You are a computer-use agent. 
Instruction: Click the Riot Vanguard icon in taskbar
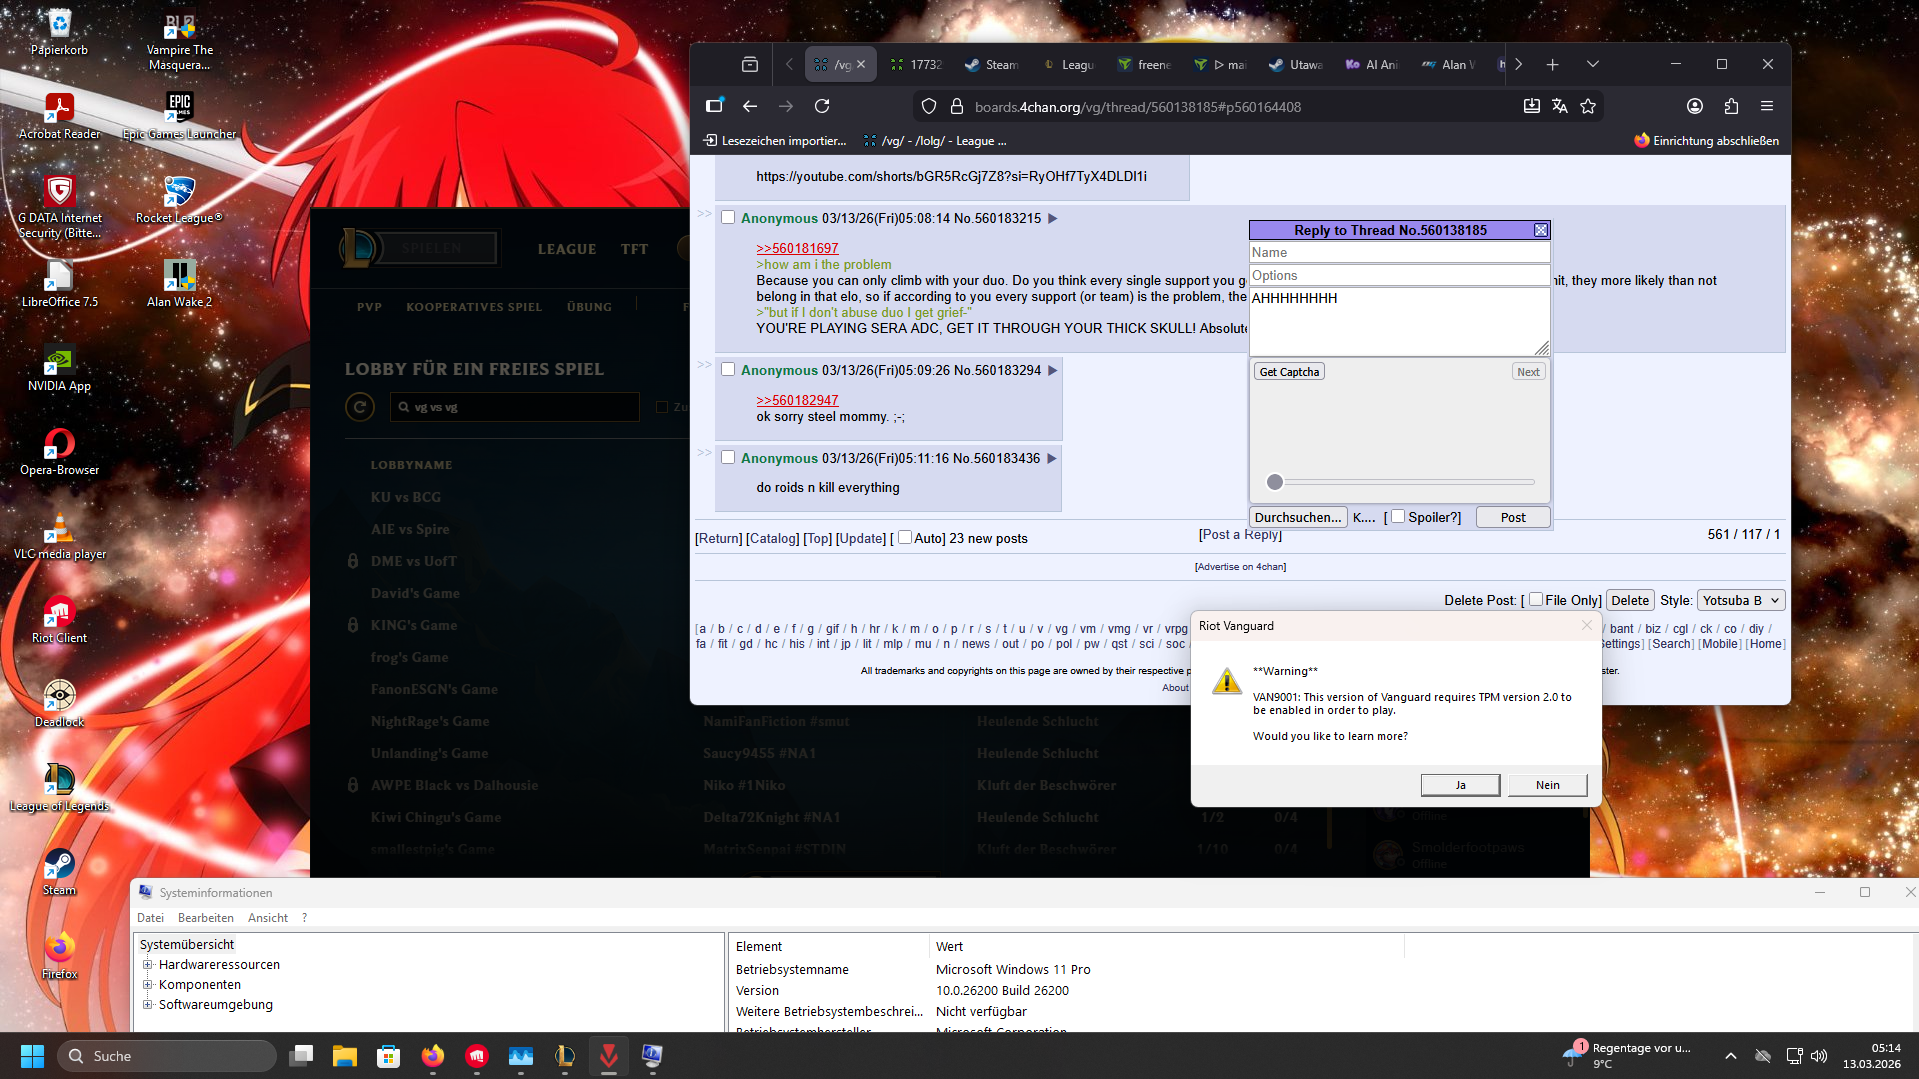pos(608,1056)
